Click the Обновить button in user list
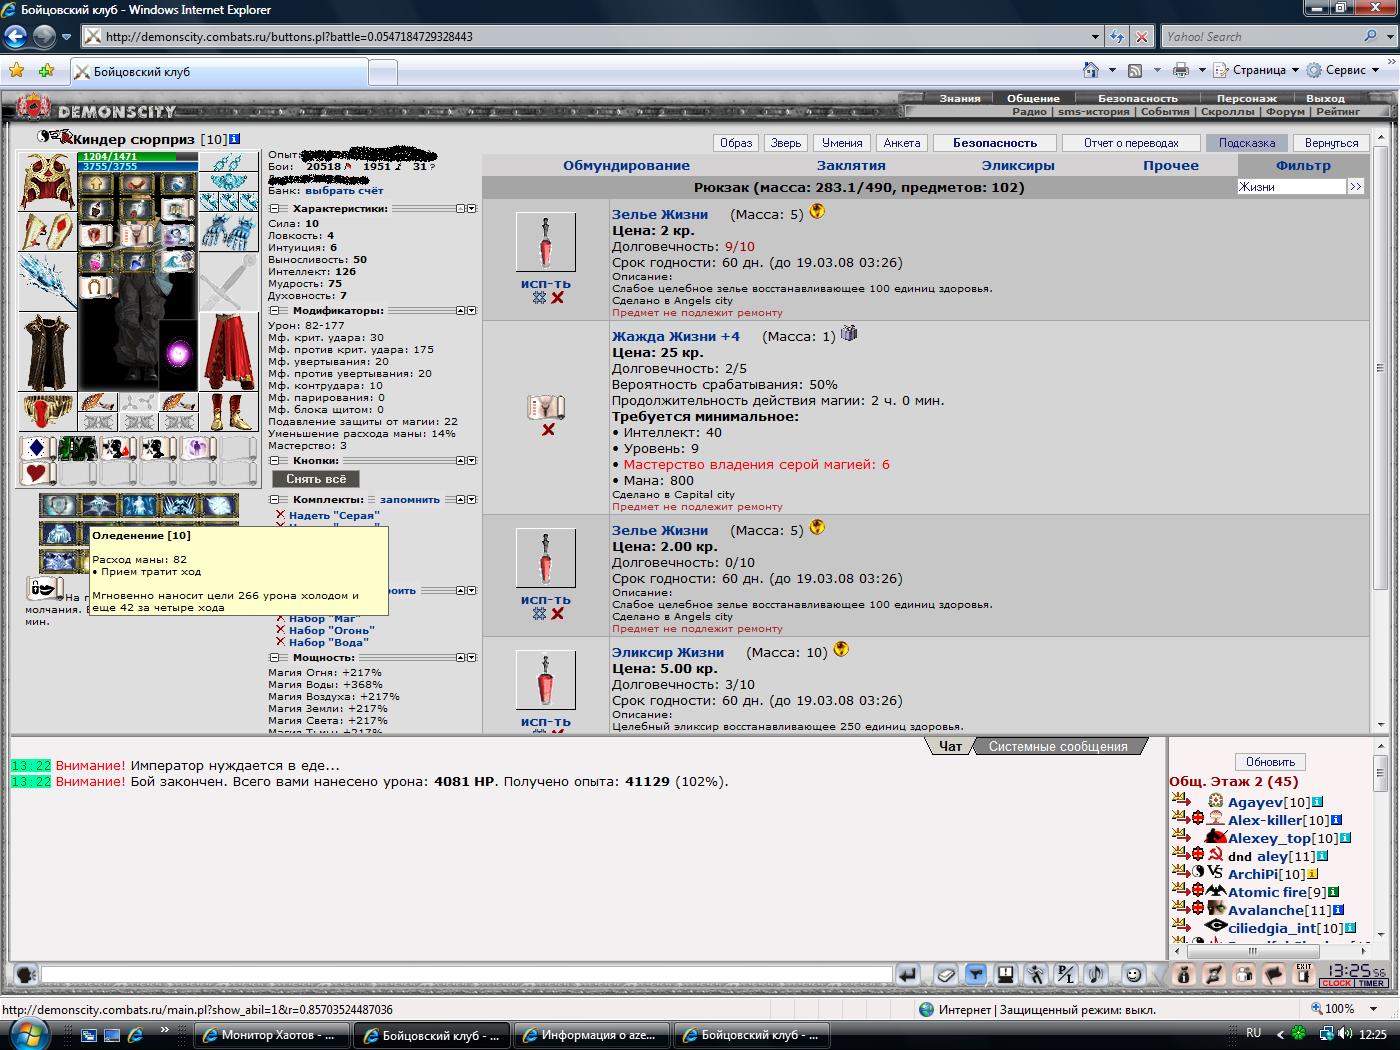The width and height of the screenshot is (1400, 1050). (x=1270, y=762)
